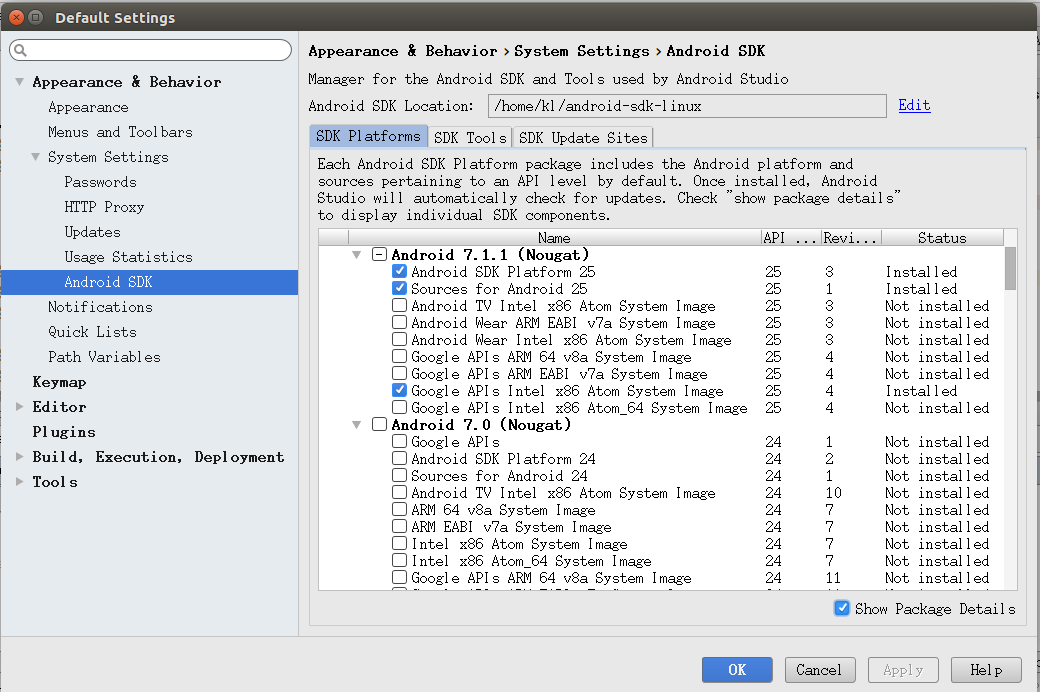Switch to SDK Update Sites tab

[582, 137]
